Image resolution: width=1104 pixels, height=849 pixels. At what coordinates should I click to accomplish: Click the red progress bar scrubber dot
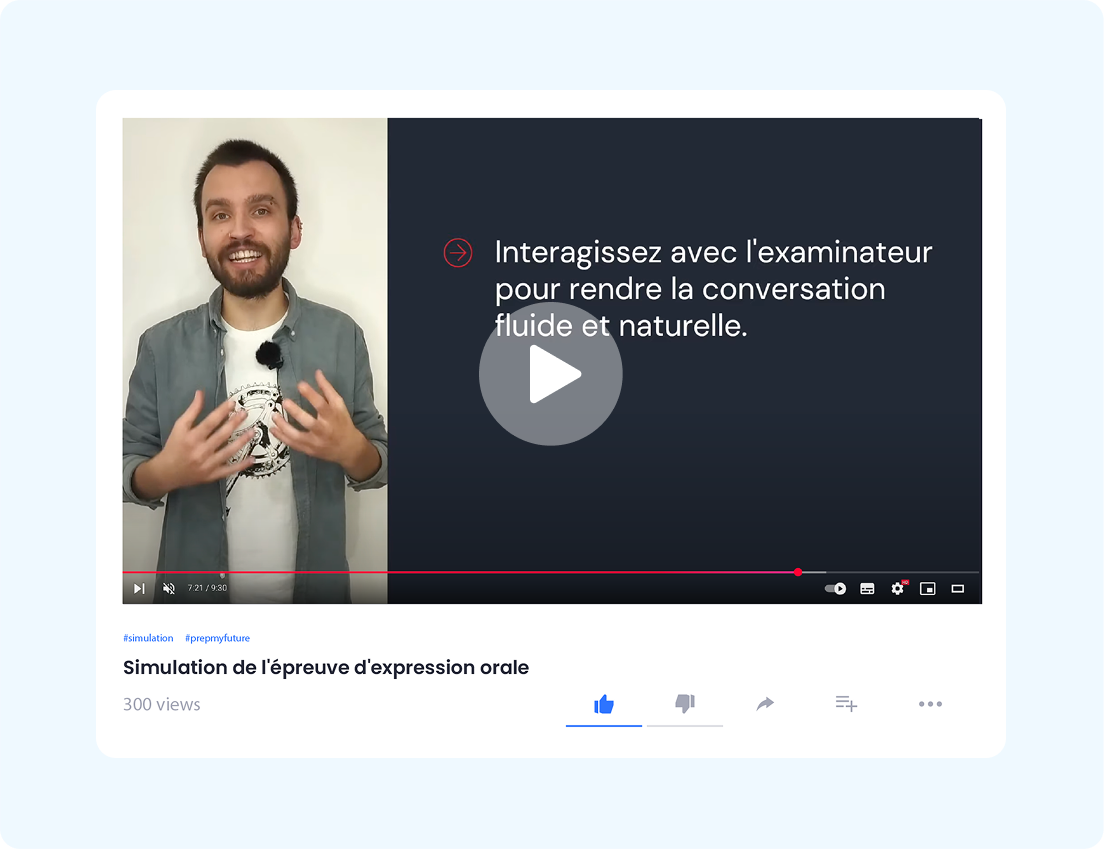click(x=798, y=572)
